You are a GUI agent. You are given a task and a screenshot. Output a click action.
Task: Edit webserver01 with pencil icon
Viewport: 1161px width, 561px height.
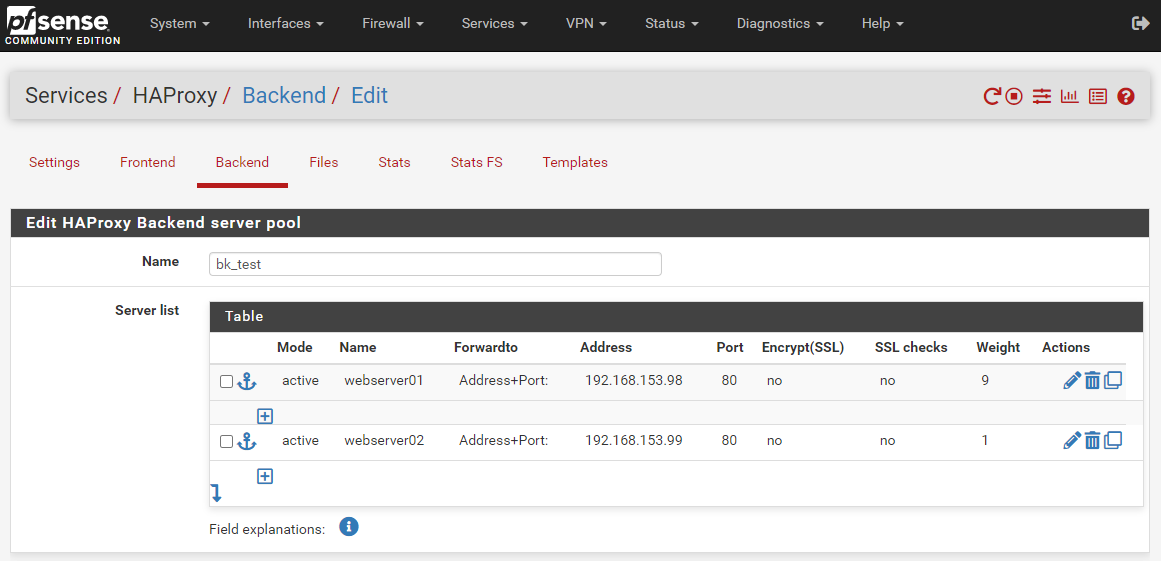coord(1071,381)
